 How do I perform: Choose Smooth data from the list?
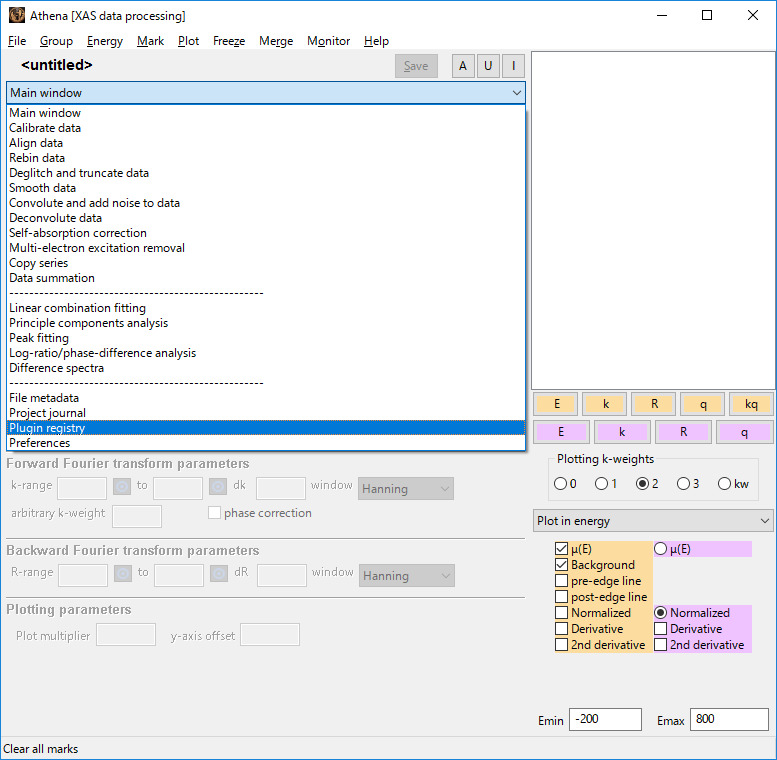click(266, 188)
